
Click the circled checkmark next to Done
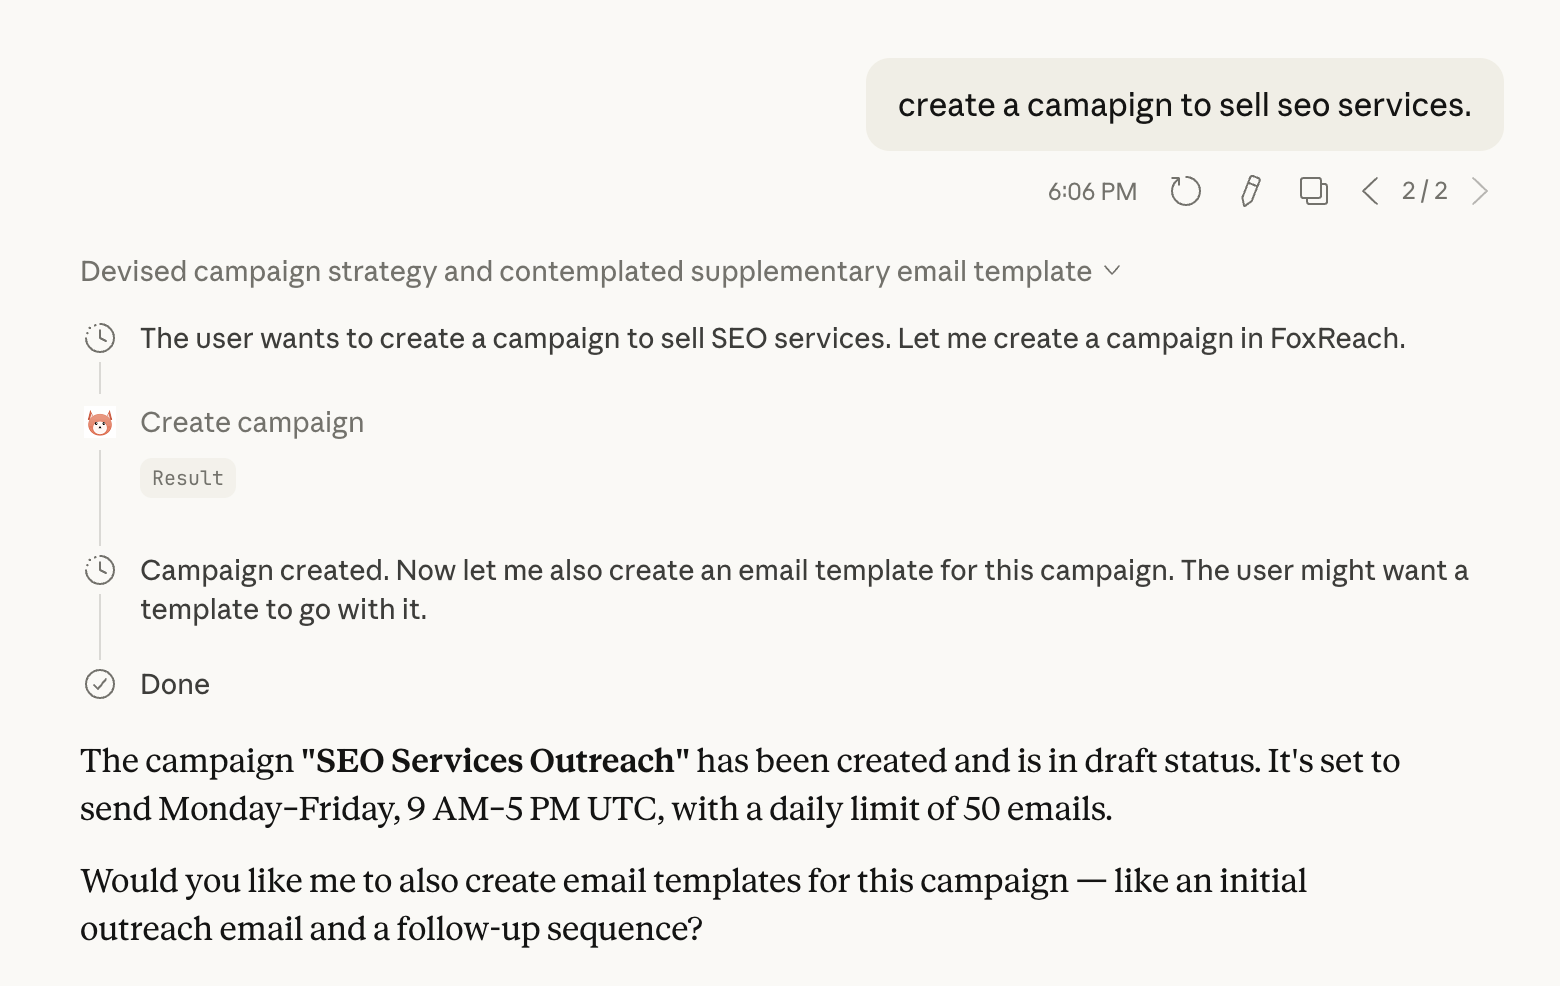pos(100,684)
